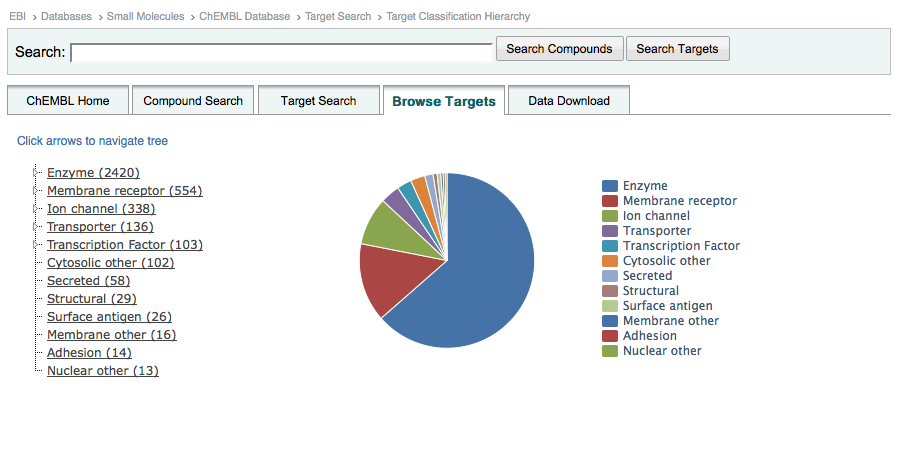897x476 pixels.
Task: Click the 'Secreted' legend label
Action: [x=647, y=276]
